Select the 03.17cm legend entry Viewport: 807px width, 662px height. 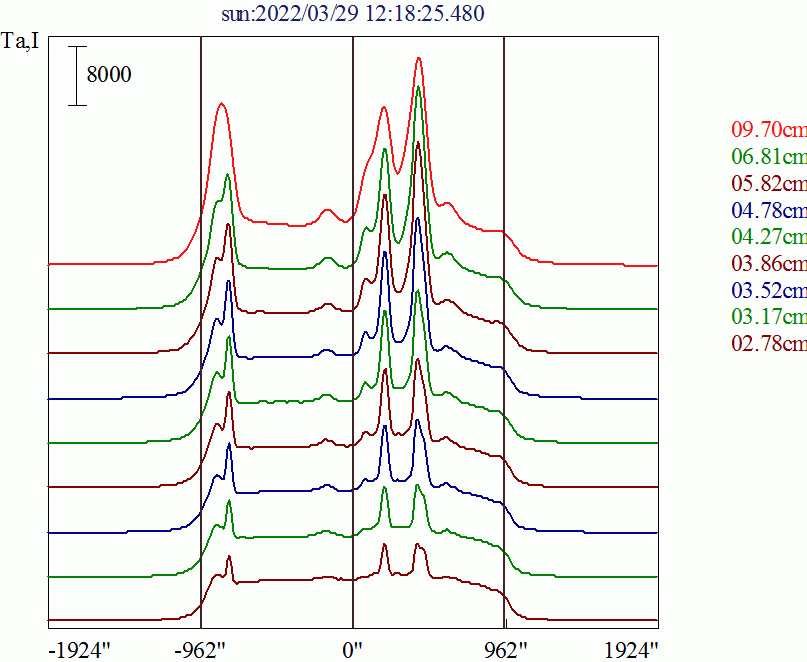(x=769, y=316)
